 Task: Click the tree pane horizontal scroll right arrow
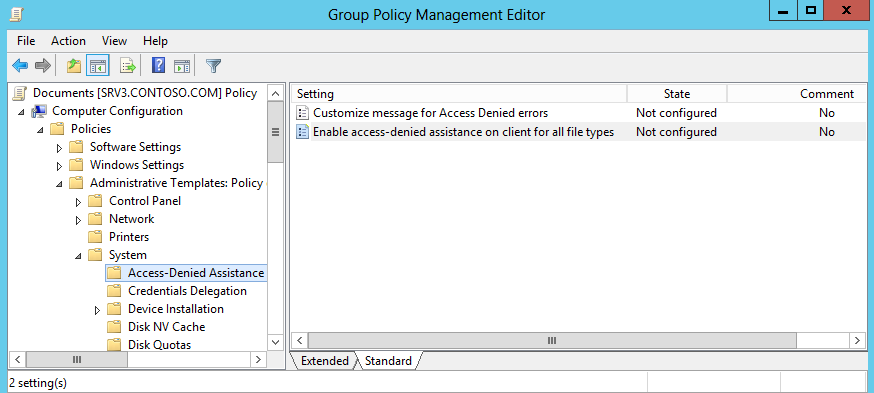click(258, 360)
